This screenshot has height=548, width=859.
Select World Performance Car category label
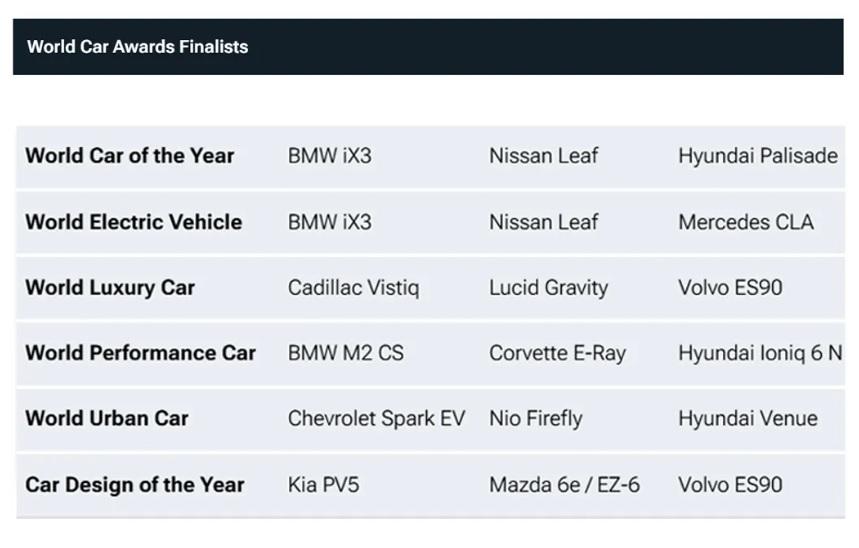tap(141, 353)
